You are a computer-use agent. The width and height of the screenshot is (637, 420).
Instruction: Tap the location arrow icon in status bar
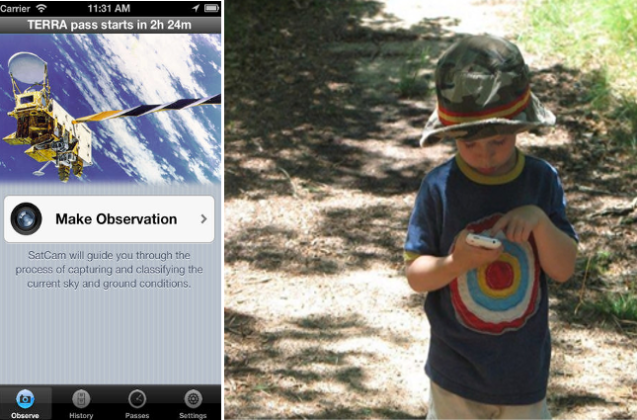(x=196, y=8)
